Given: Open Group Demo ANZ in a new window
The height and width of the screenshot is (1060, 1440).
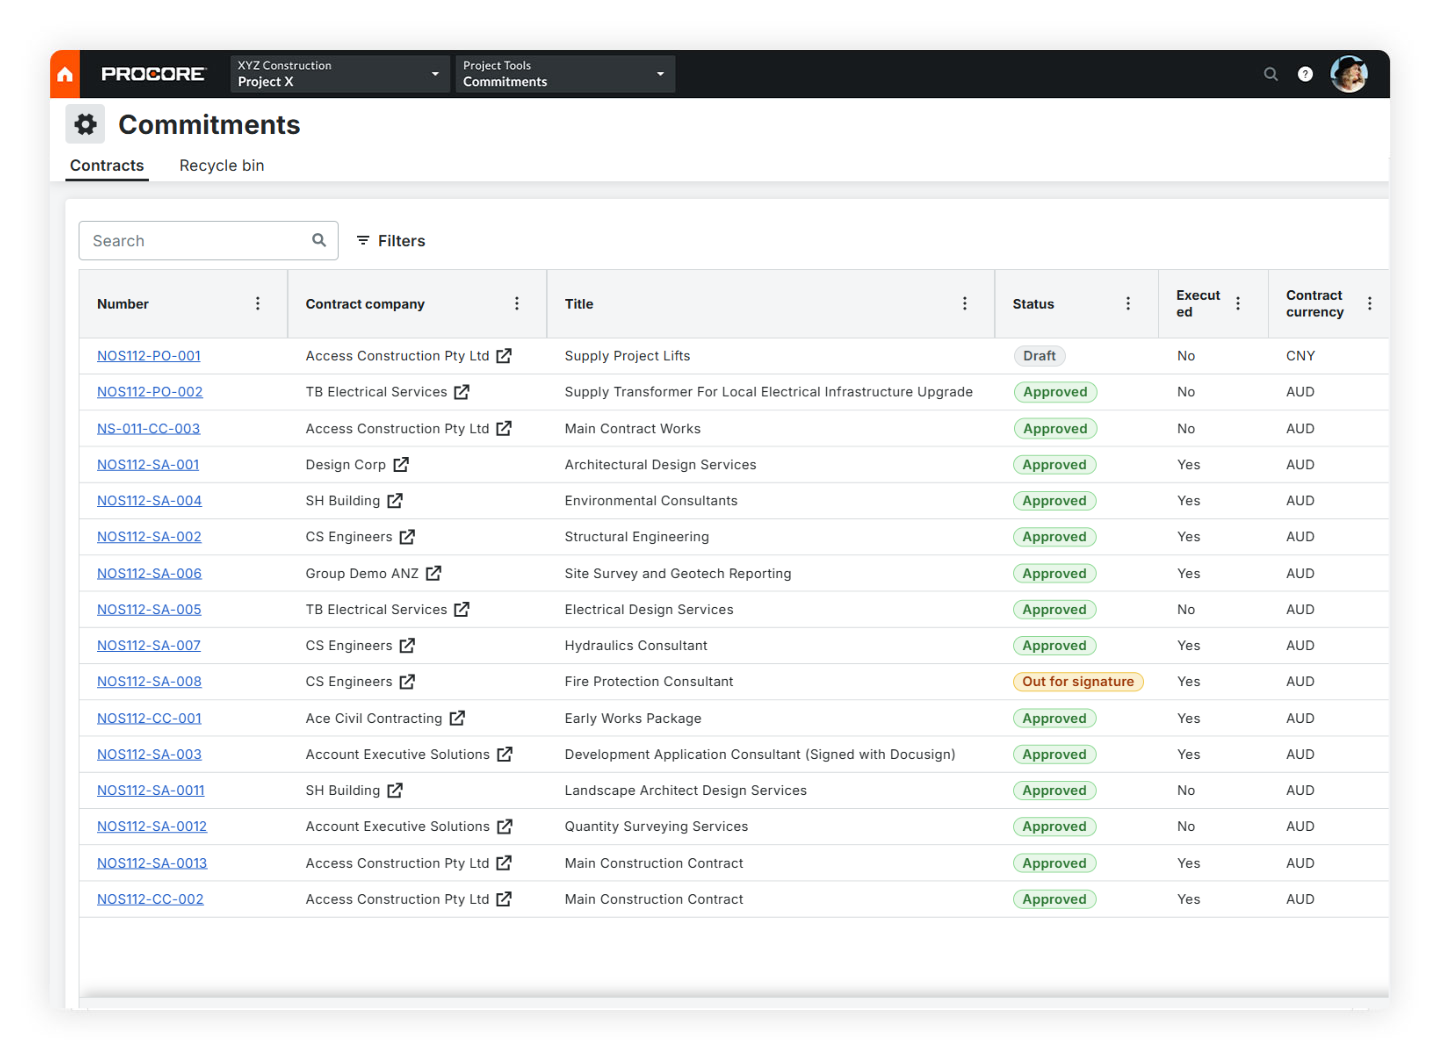Looking at the screenshot, I should [434, 573].
